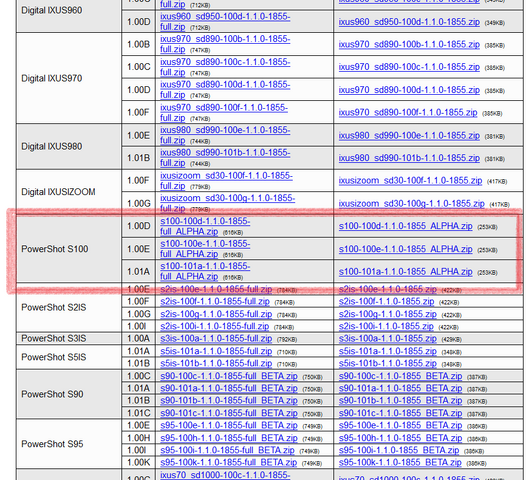Open ixus970_sd890-100f-1.1.0-1855.zip link
Viewport: 526px width, 480px height.
(x=408, y=112)
